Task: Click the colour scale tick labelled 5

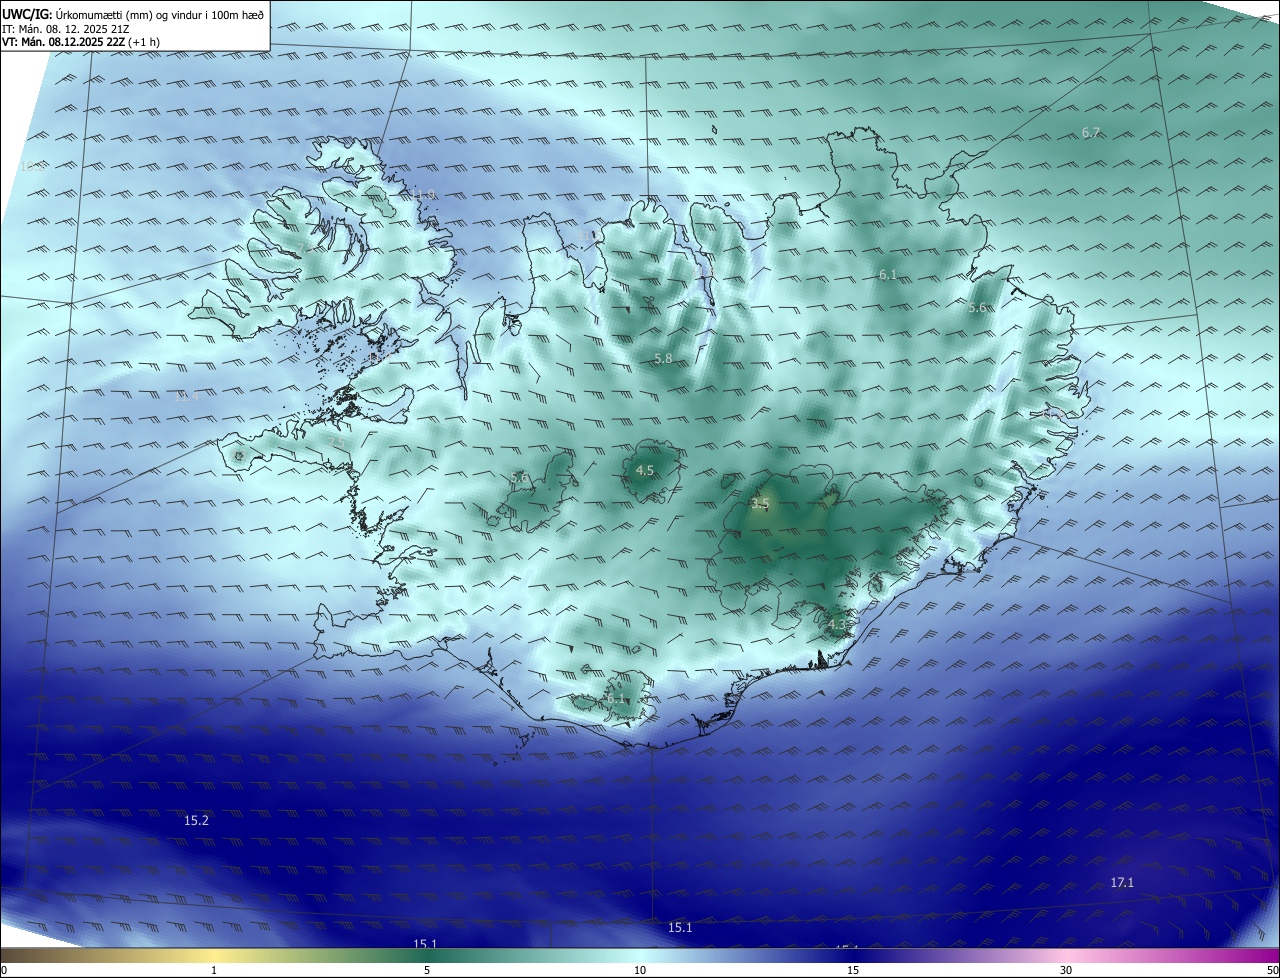Action: coord(427,970)
